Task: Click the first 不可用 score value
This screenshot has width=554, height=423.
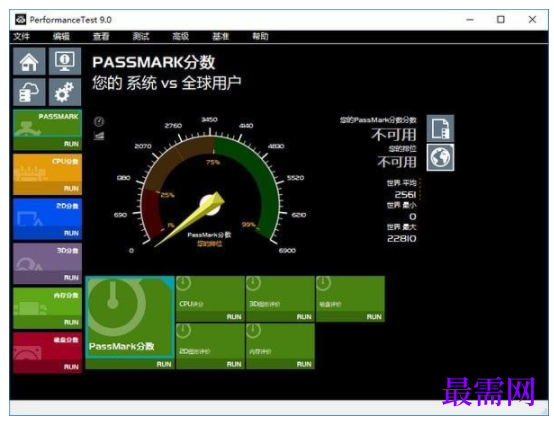Action: coord(394,135)
